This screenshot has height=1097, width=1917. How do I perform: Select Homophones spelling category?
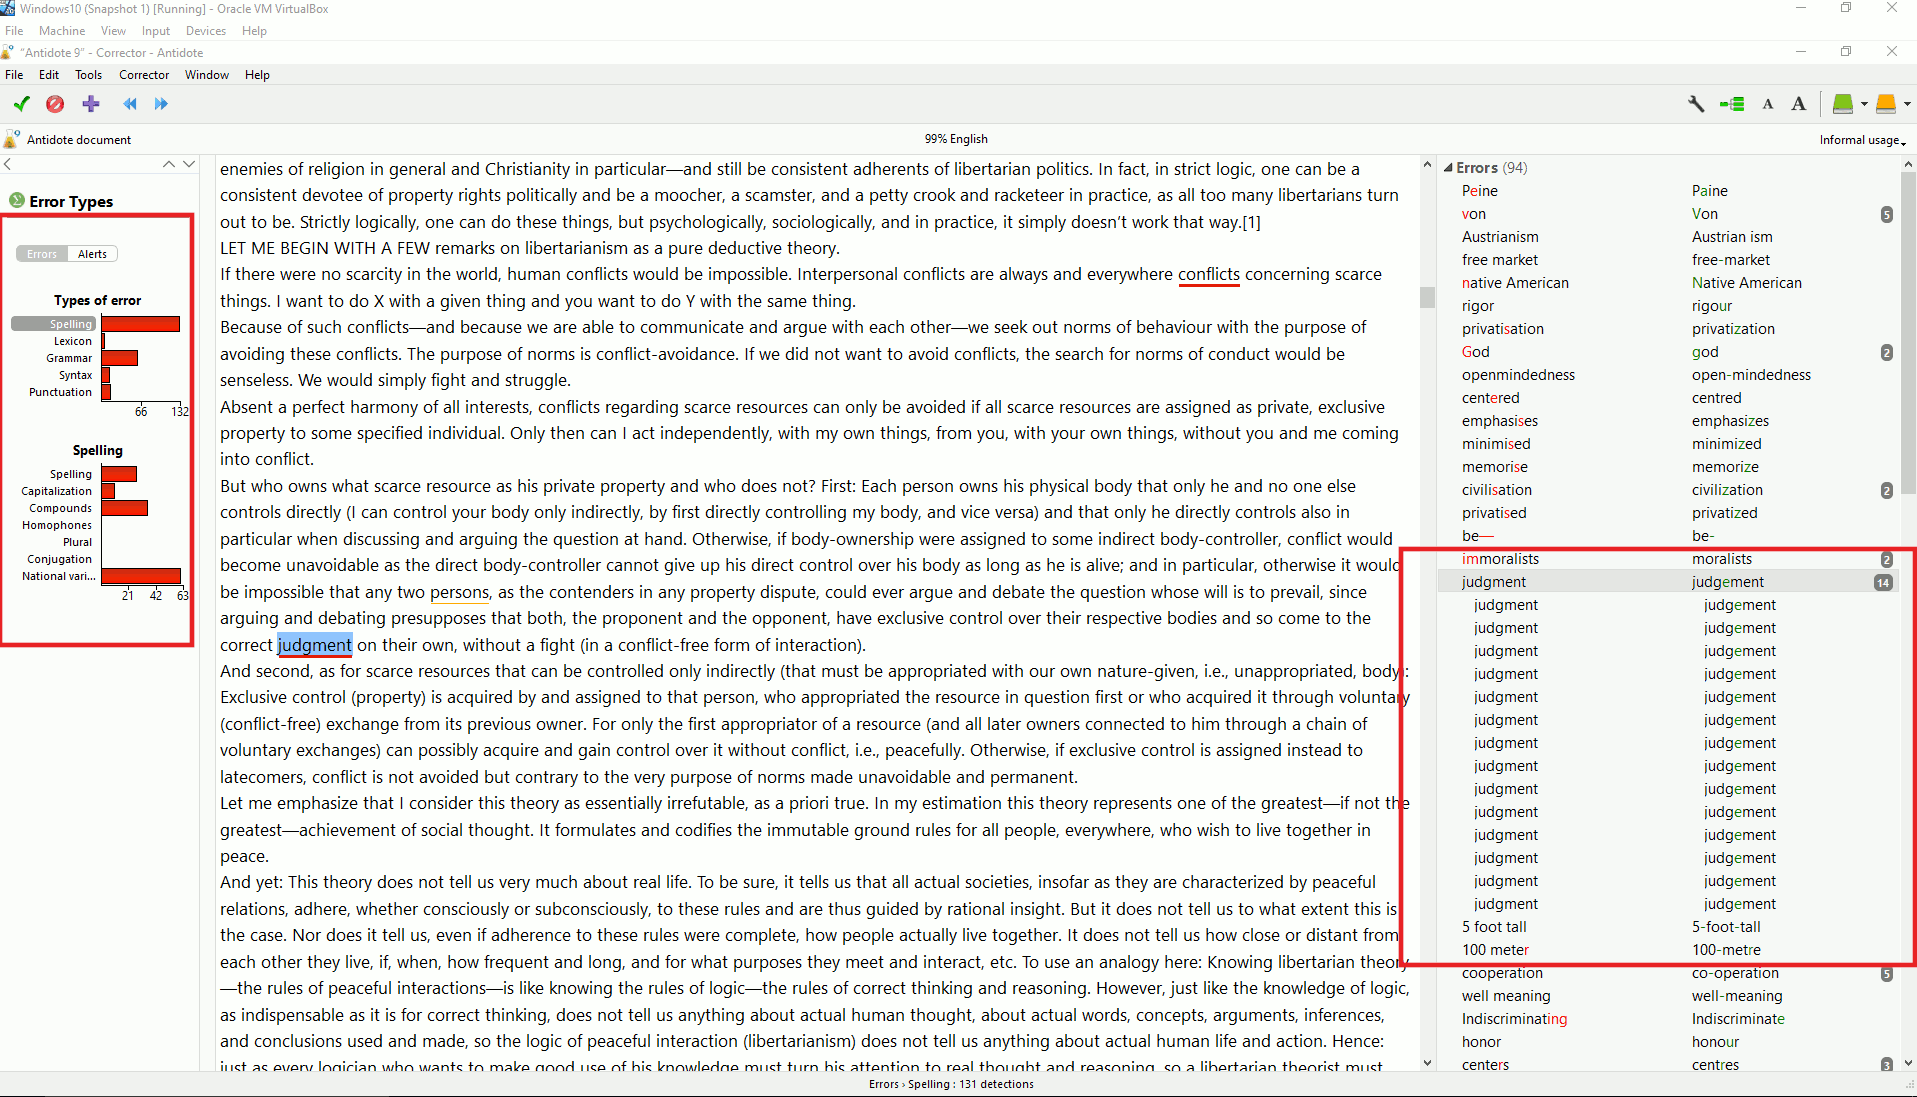point(57,525)
